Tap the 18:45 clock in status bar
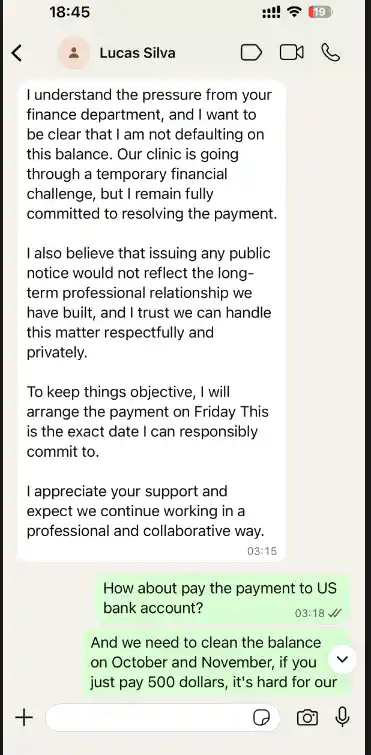Viewport: 371px width, 755px height. tap(70, 12)
